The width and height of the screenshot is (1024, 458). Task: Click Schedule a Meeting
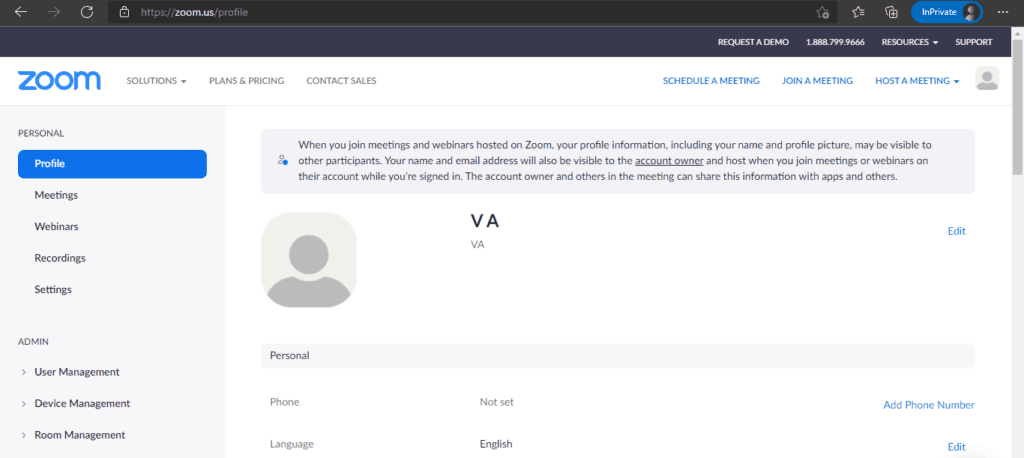coord(711,81)
